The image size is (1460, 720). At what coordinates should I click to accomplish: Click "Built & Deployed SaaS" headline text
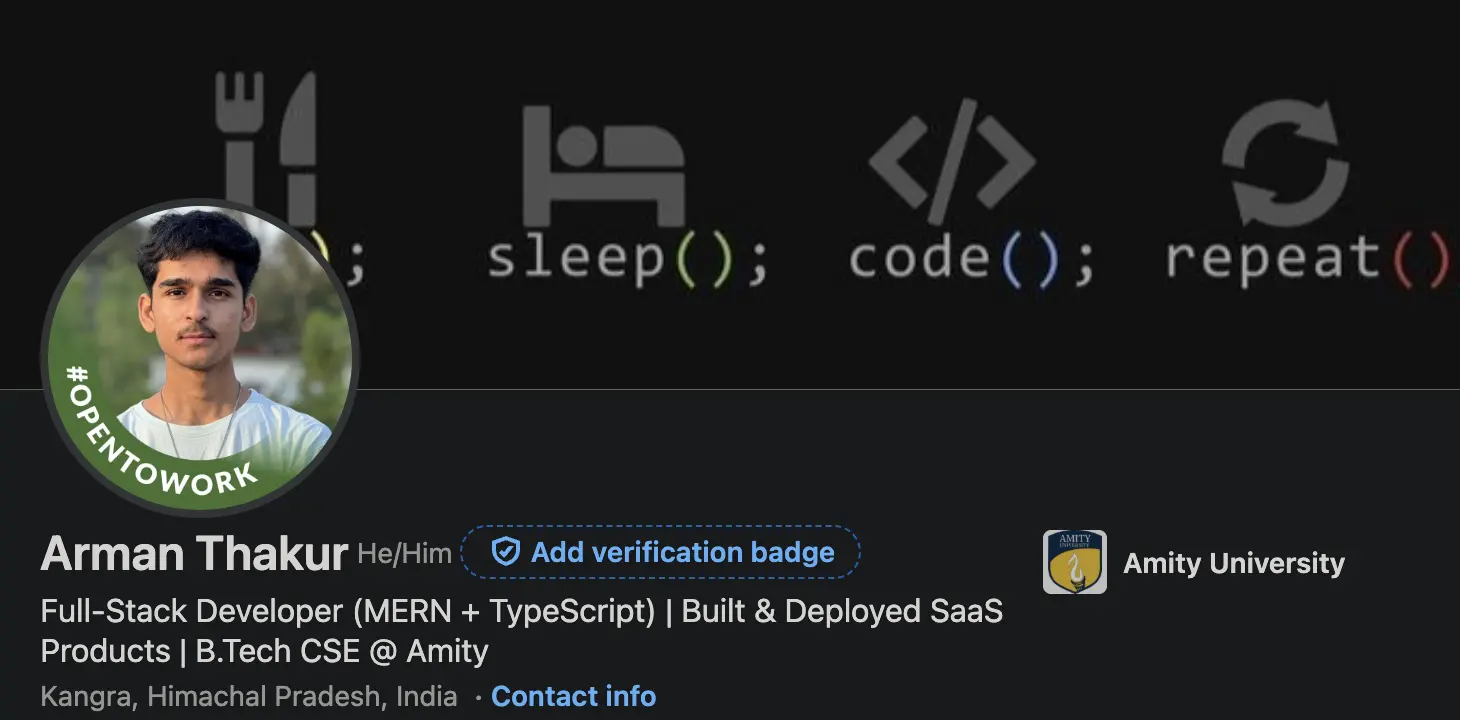(x=842, y=611)
